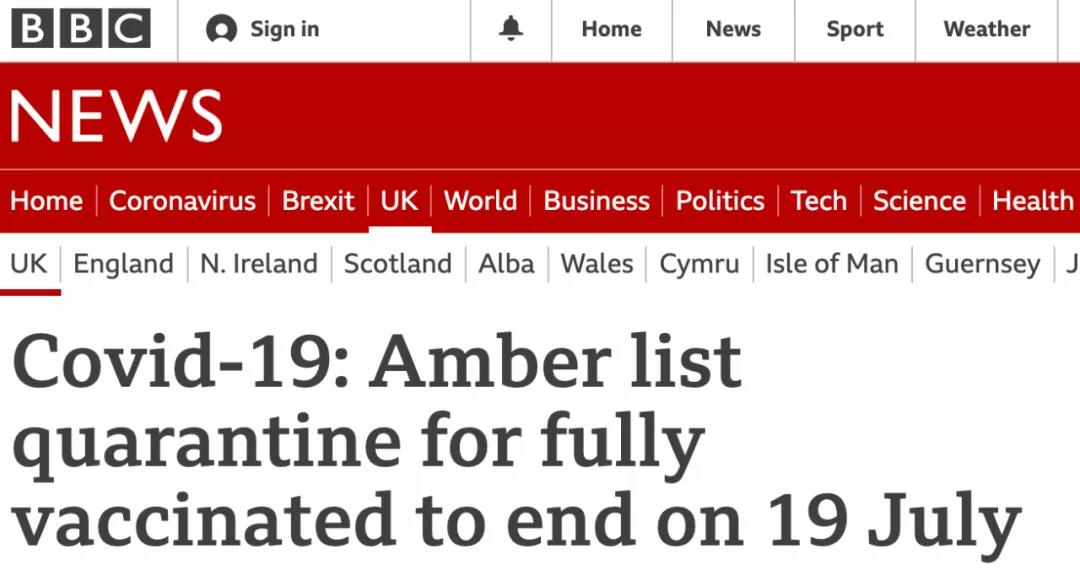Open Weather in top navigation
The image size is (1080, 586).
point(986,29)
